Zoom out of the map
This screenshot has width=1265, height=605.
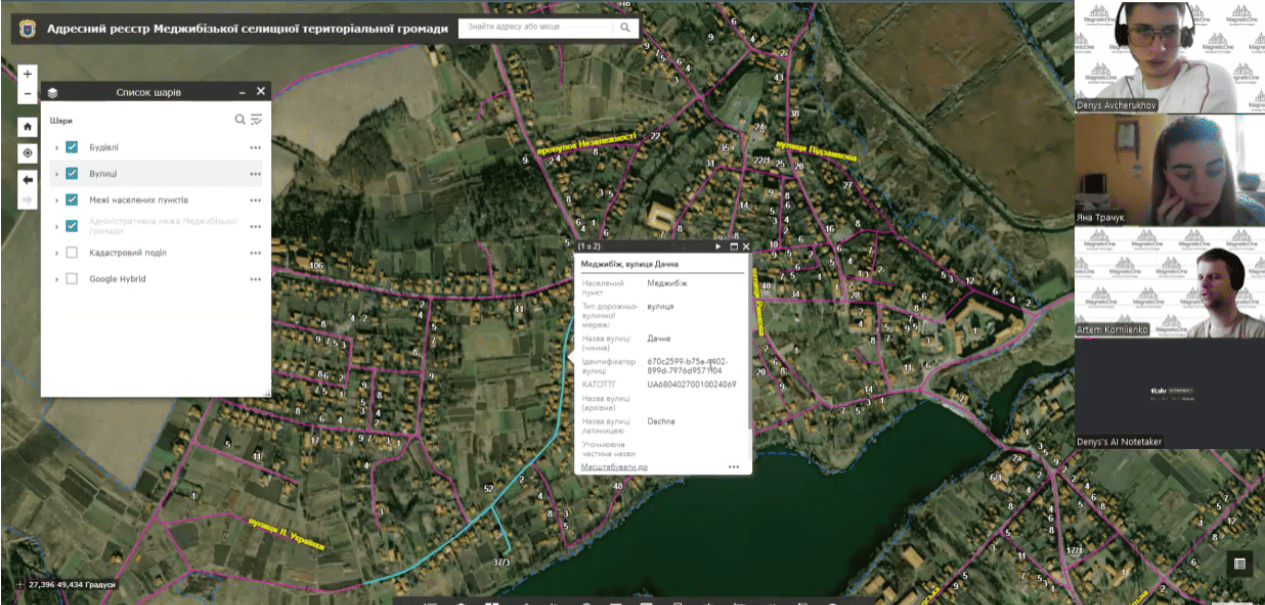pyautogui.click(x=28, y=93)
